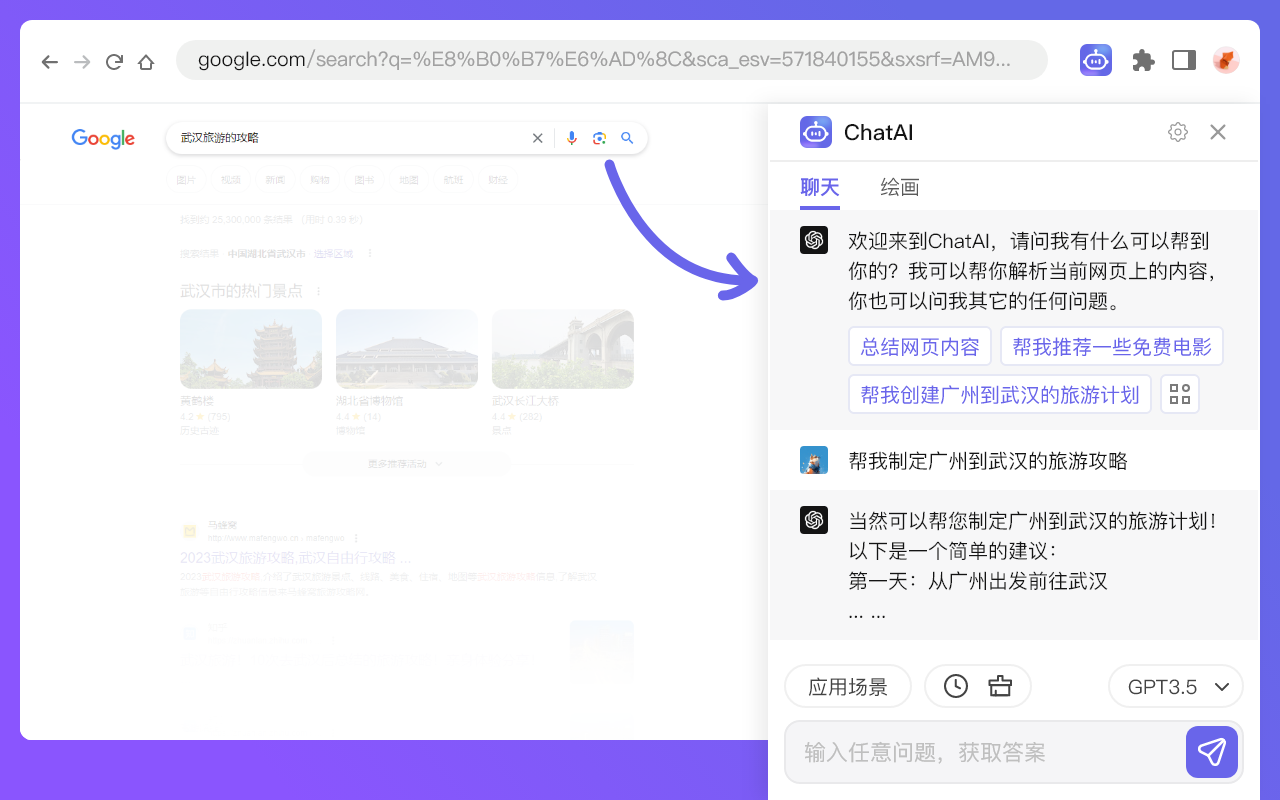Switch to the 绘画 tab
The height and width of the screenshot is (800, 1280).
pos(900,188)
